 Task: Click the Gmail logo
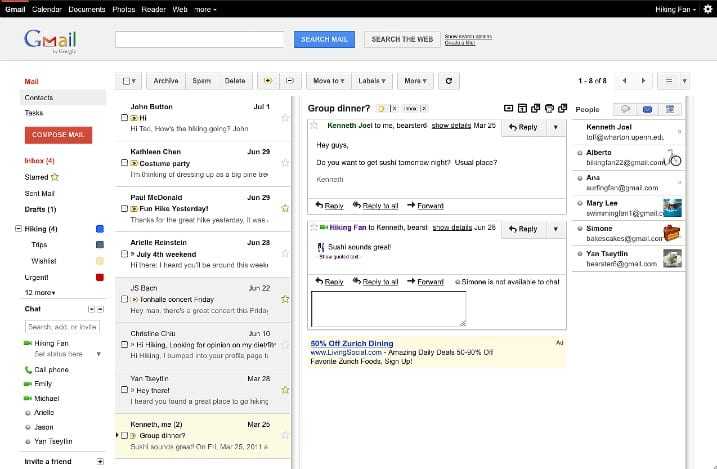(50, 40)
